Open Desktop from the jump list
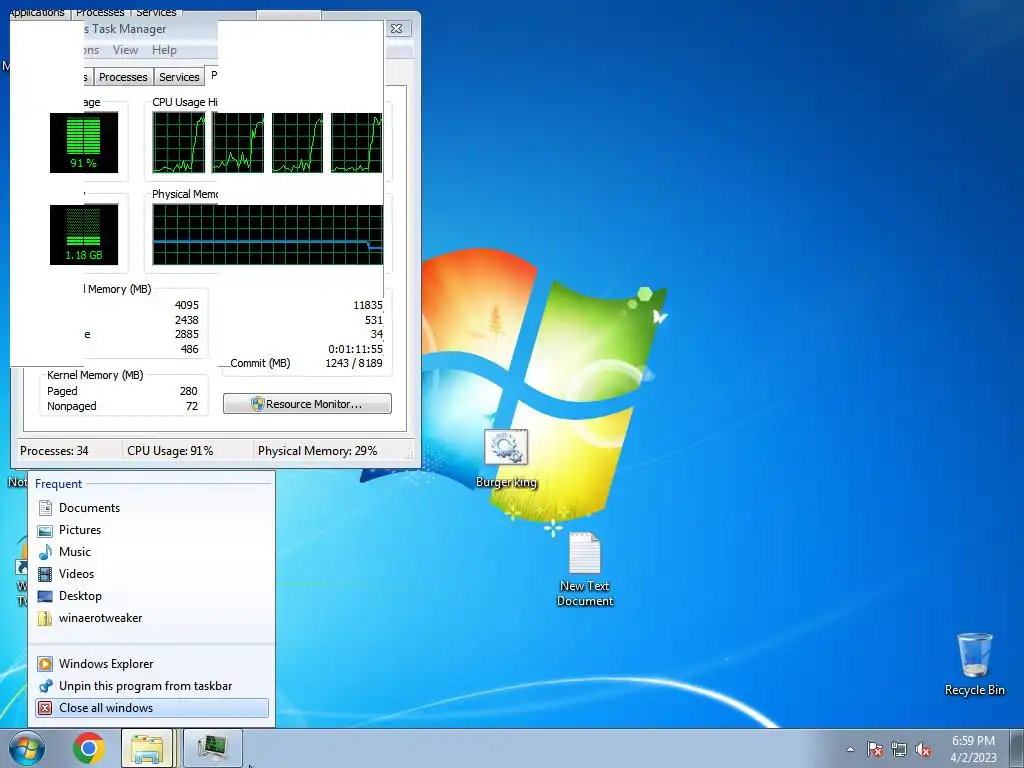Screen dimensions: 1024x768 tap(151, 596)
